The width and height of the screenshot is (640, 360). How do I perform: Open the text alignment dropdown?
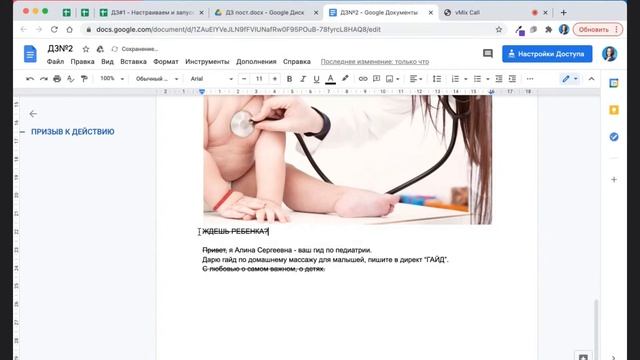tap(416, 79)
